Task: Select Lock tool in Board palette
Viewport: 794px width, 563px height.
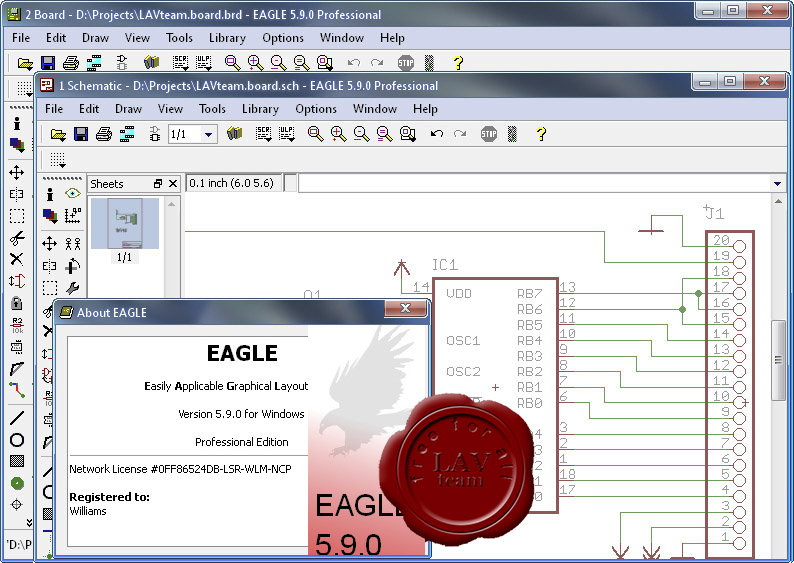Action: [17, 303]
